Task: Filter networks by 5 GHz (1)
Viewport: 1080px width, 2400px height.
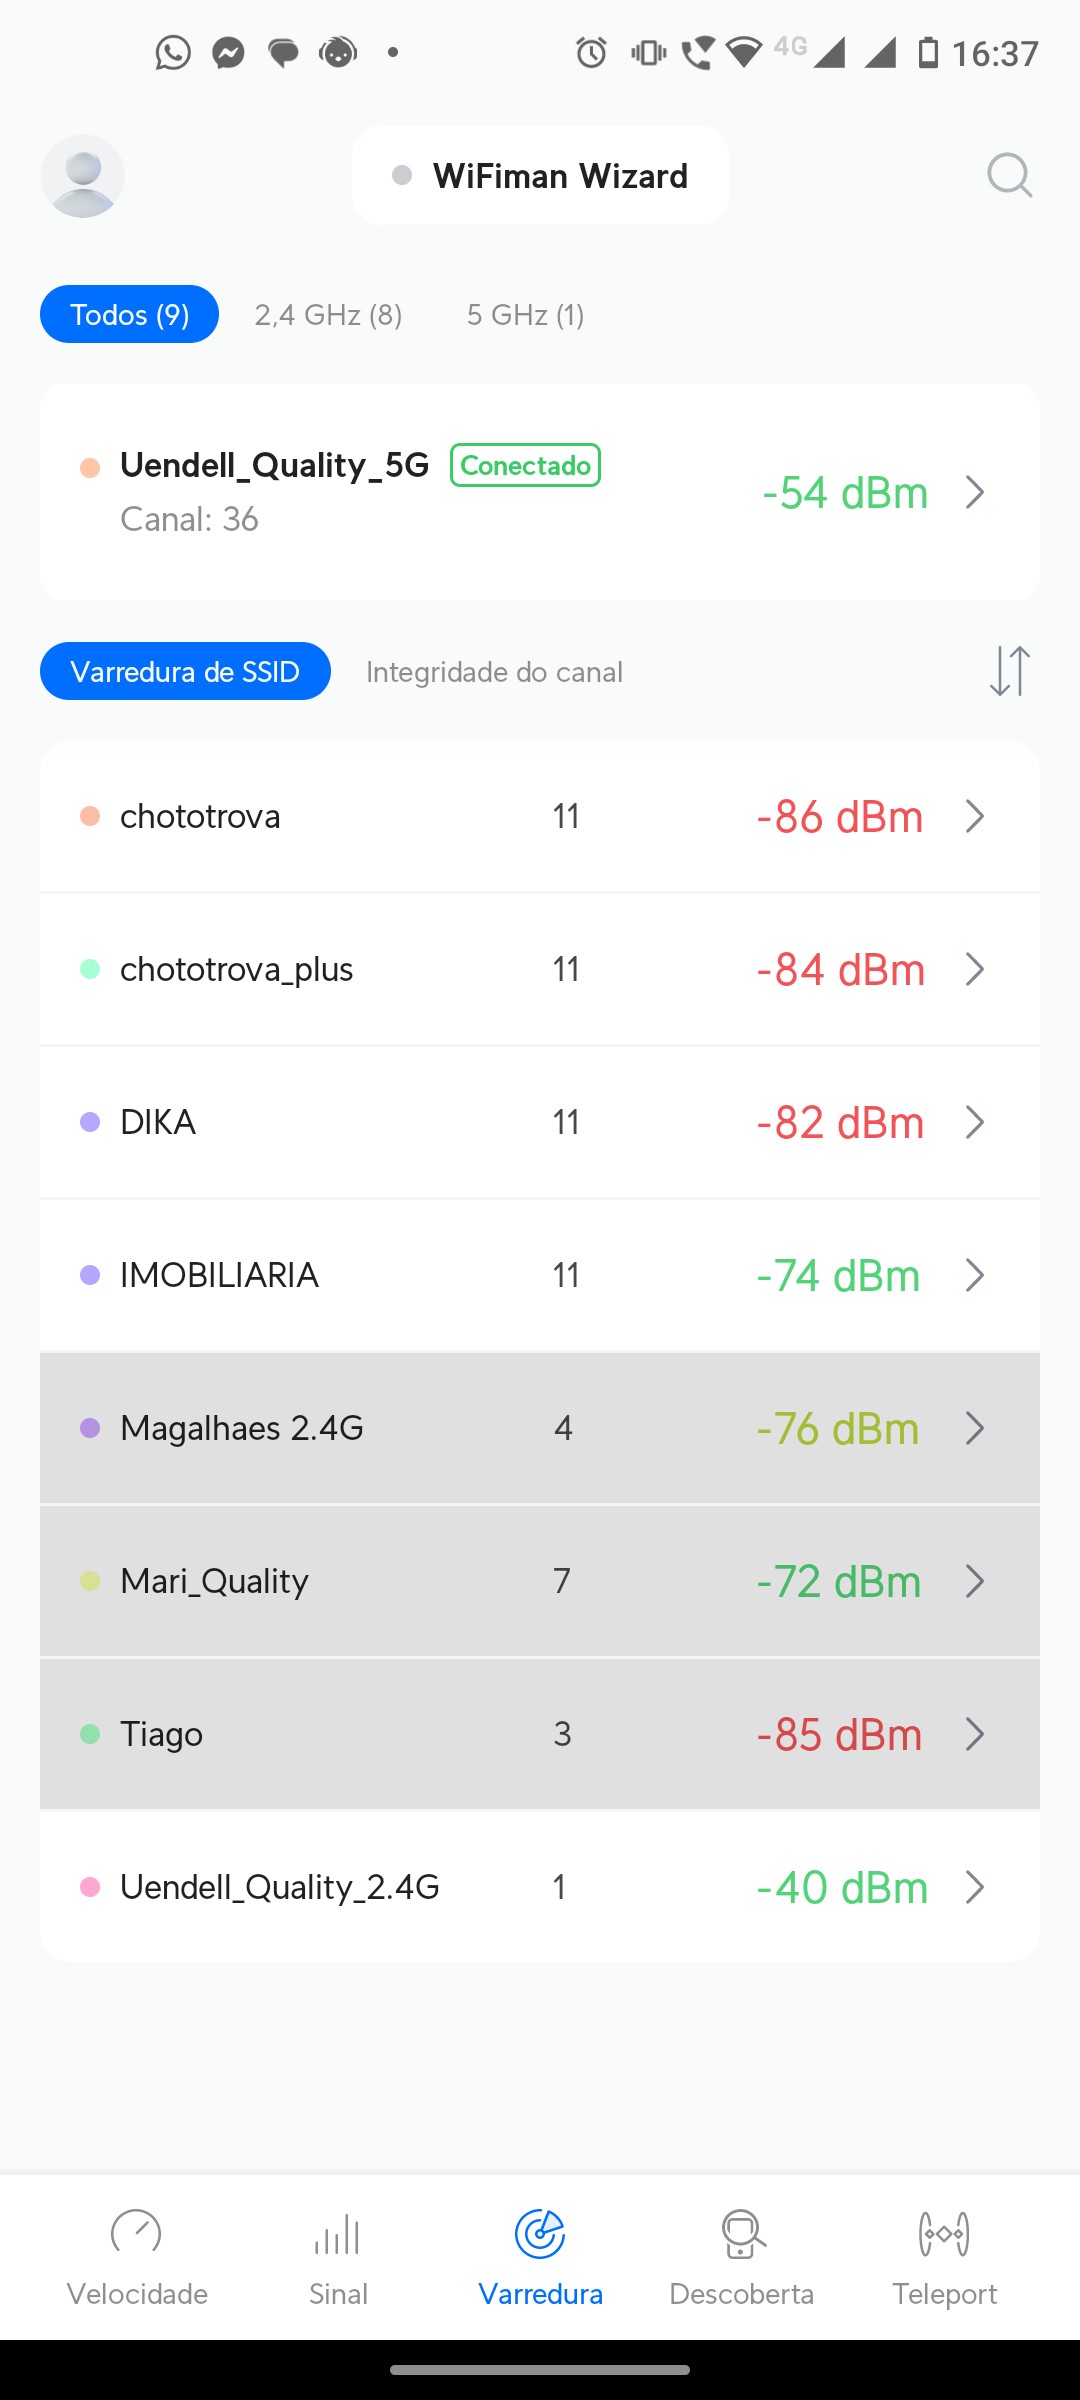Action: [x=525, y=315]
